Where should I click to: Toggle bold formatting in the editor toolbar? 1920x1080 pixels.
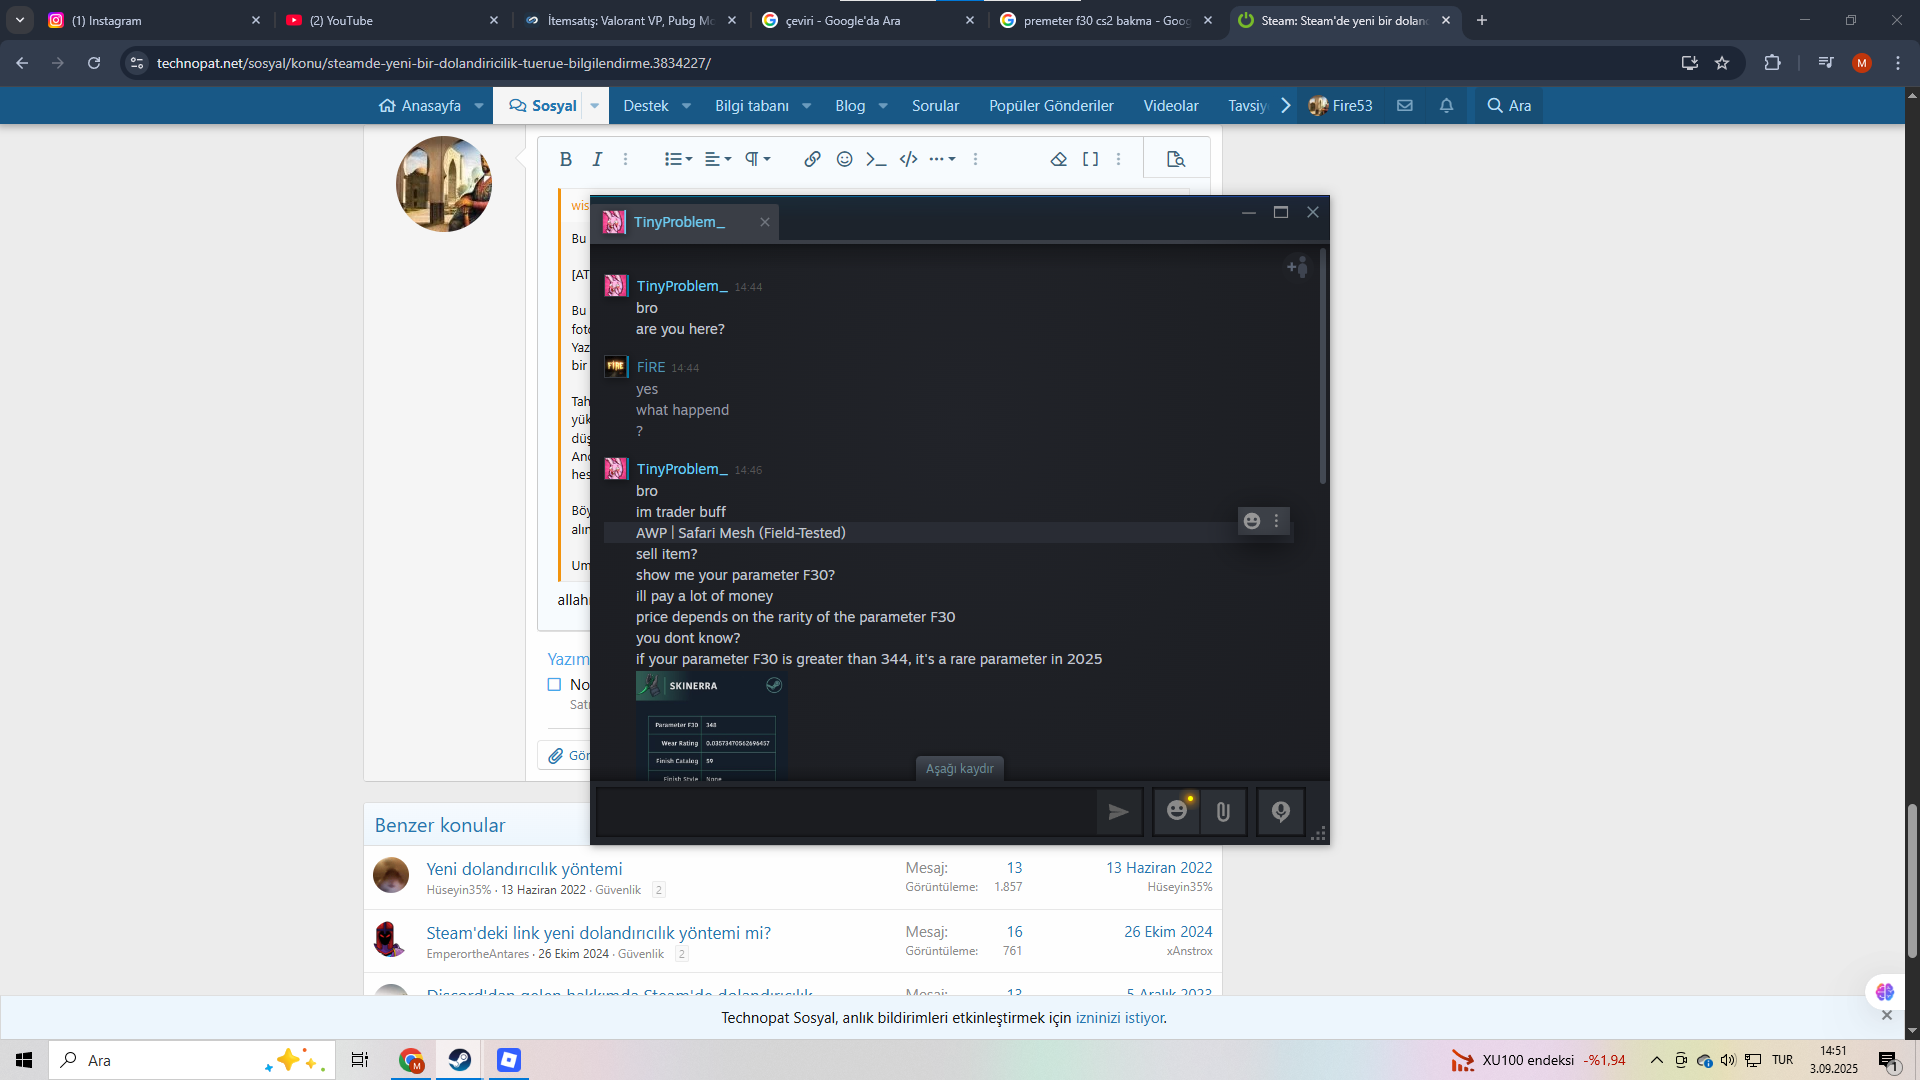(566, 159)
